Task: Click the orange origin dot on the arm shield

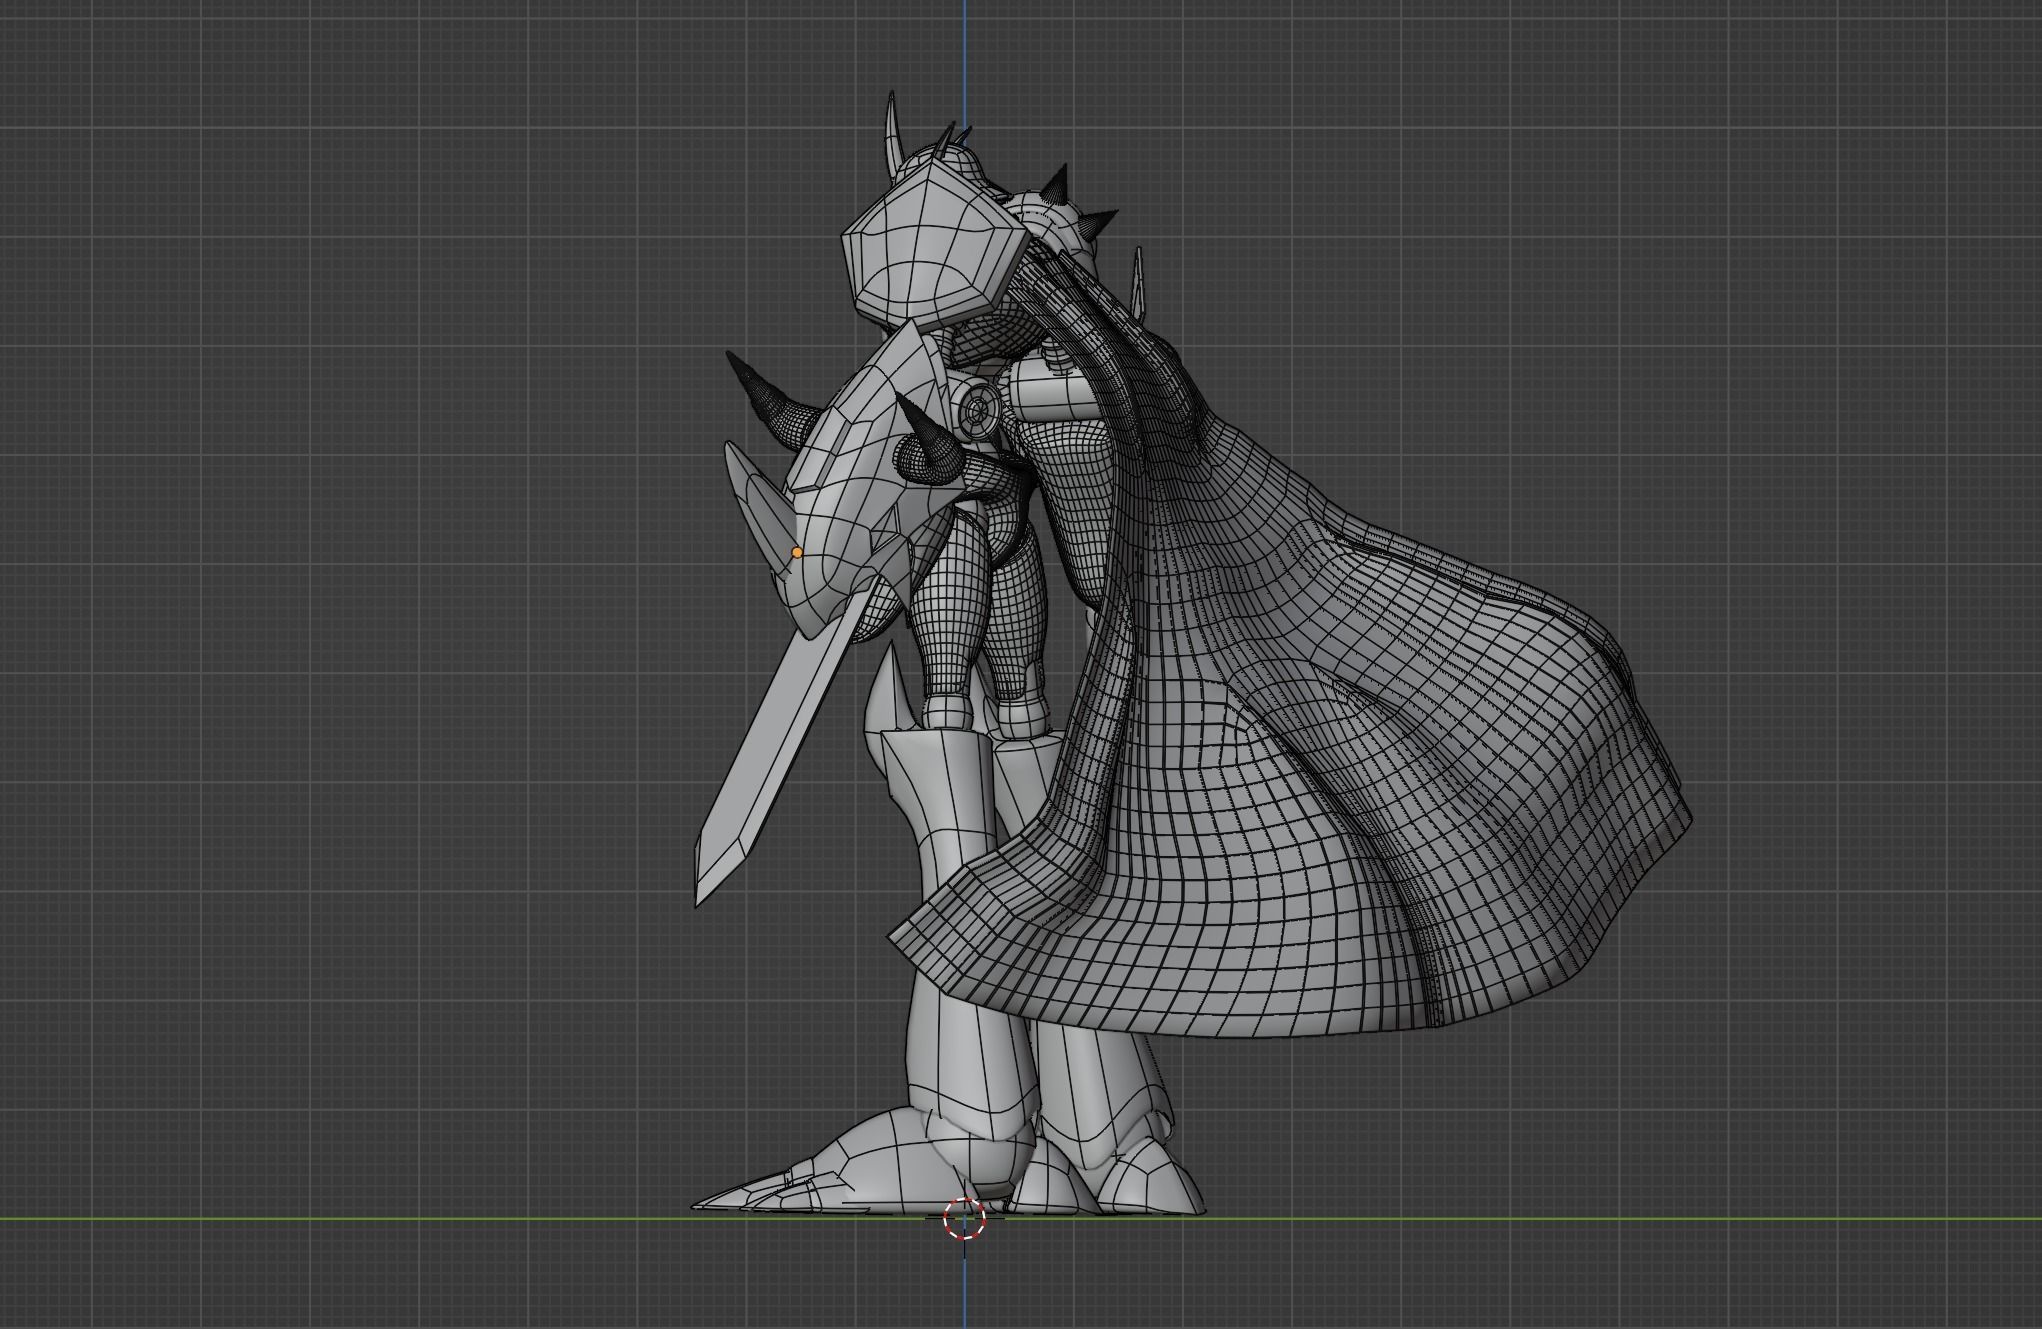Action: point(797,552)
